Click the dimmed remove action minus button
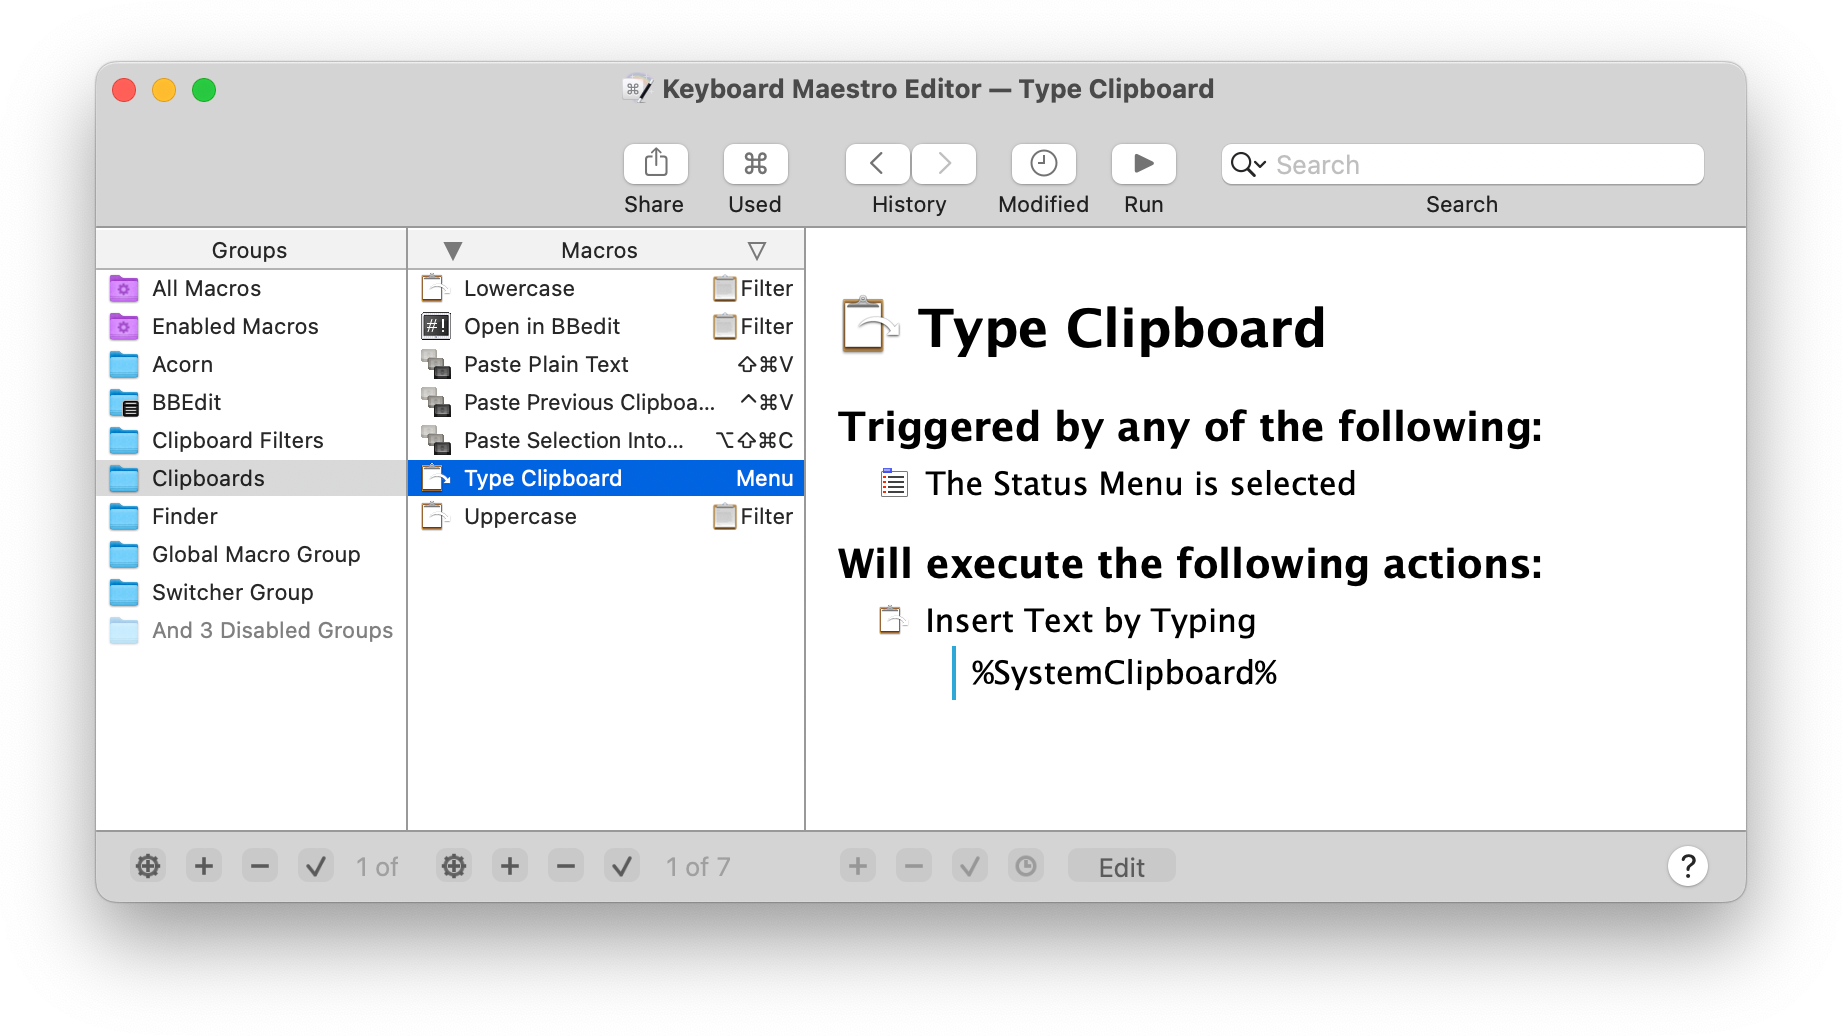This screenshot has width=1842, height=1036. [x=914, y=866]
